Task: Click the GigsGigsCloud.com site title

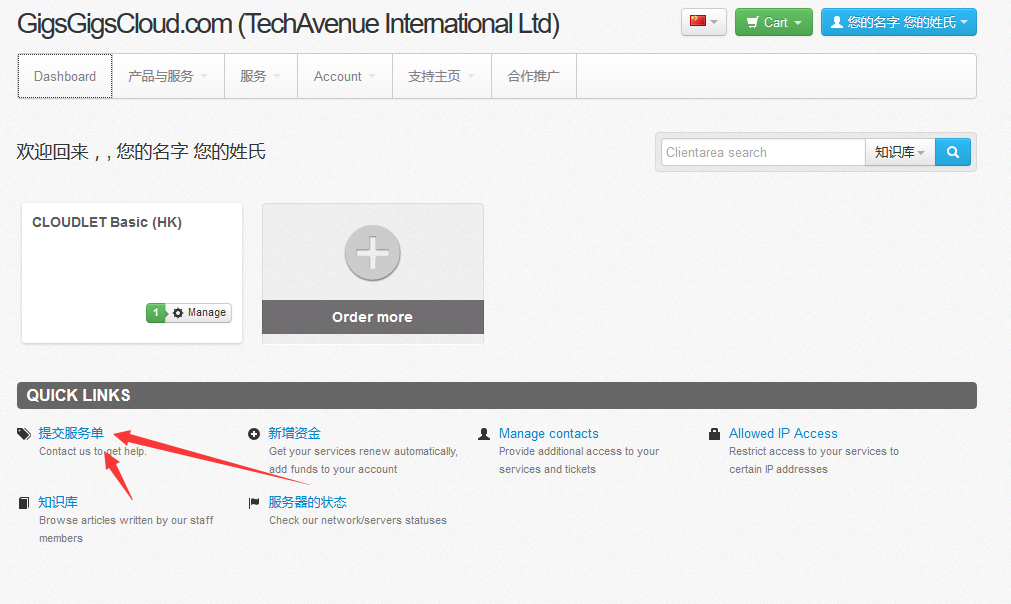Action: (288, 24)
